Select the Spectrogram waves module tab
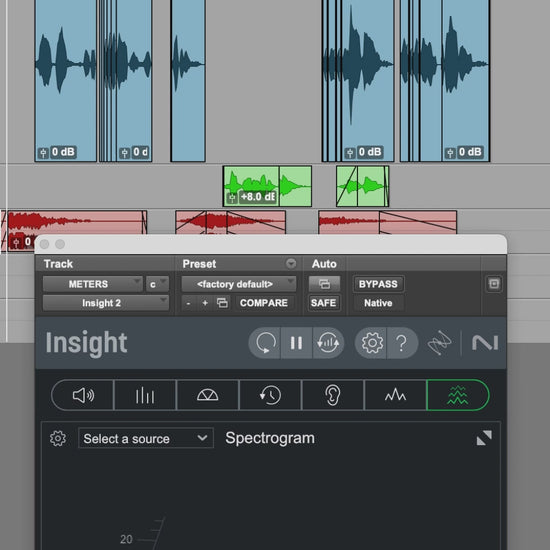 [458, 395]
